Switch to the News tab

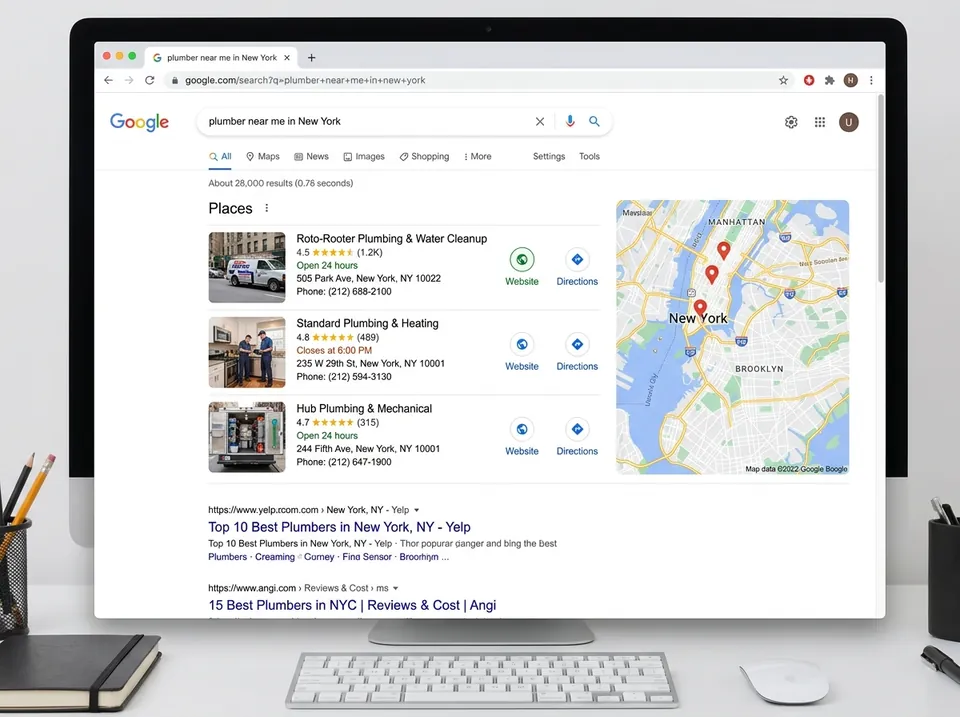pos(311,157)
